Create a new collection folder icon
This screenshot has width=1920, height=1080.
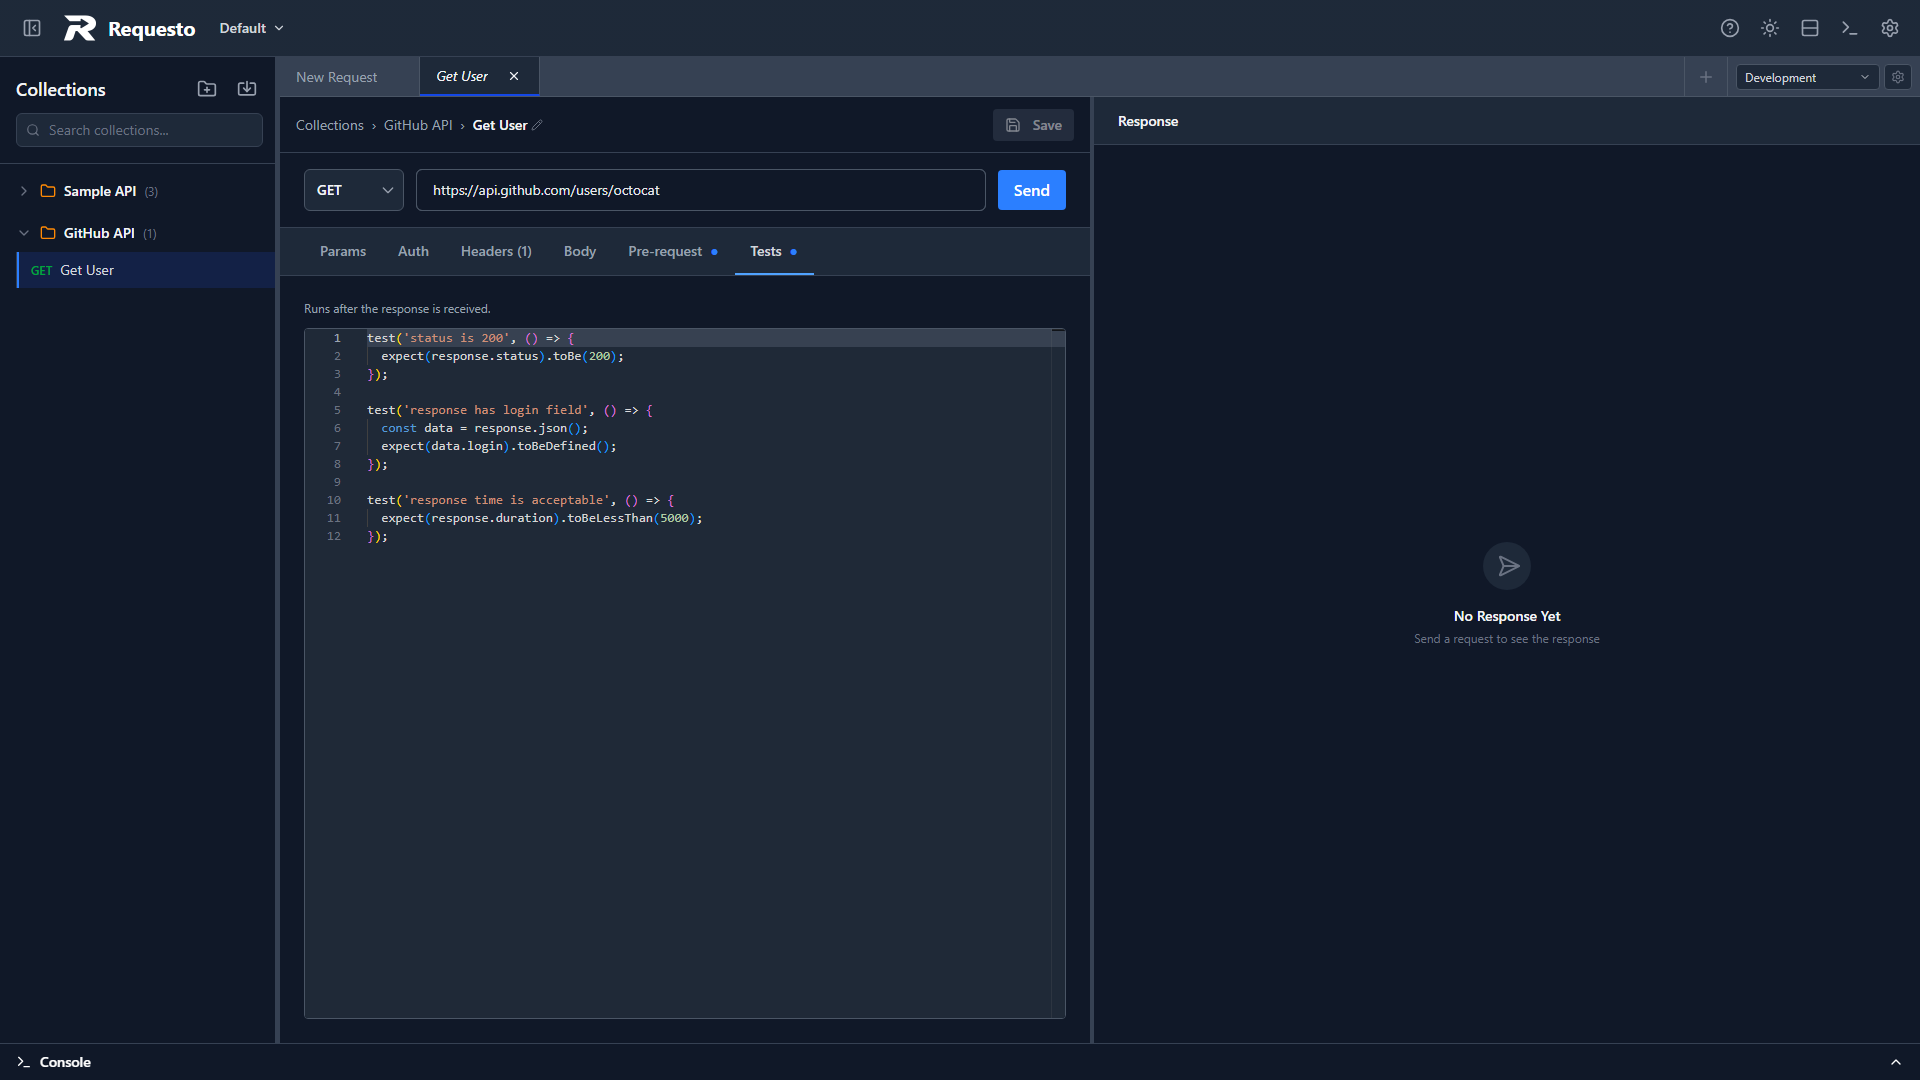coord(207,89)
